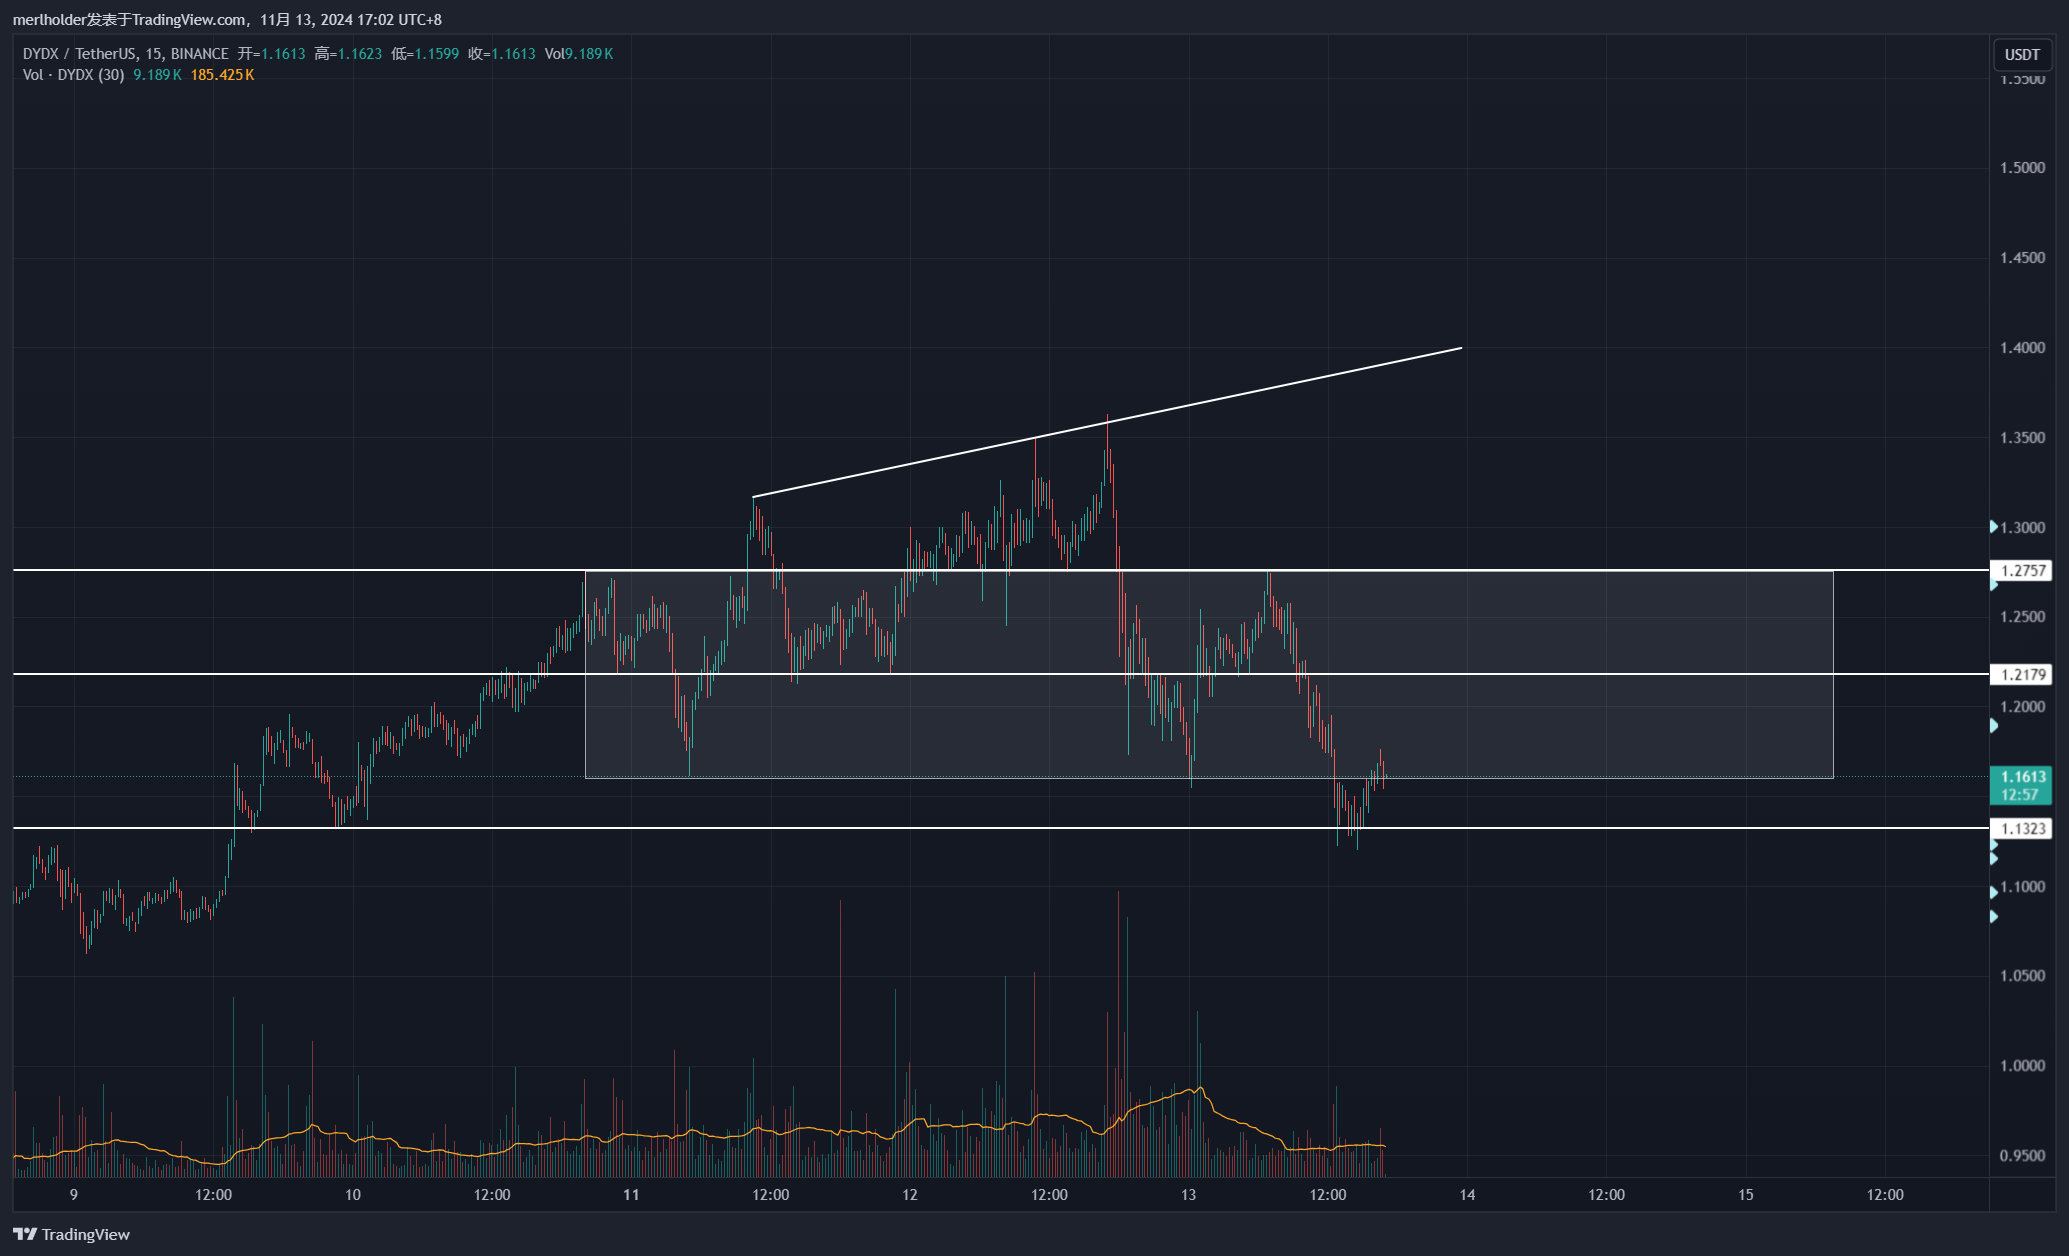Click the 1.5000 price axis label
Viewport: 2069px width, 1256px height.
coord(2022,168)
